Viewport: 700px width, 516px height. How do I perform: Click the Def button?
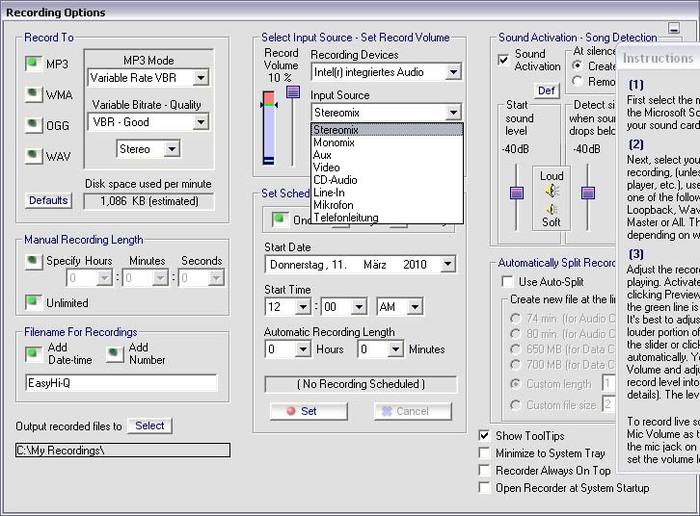tap(546, 91)
